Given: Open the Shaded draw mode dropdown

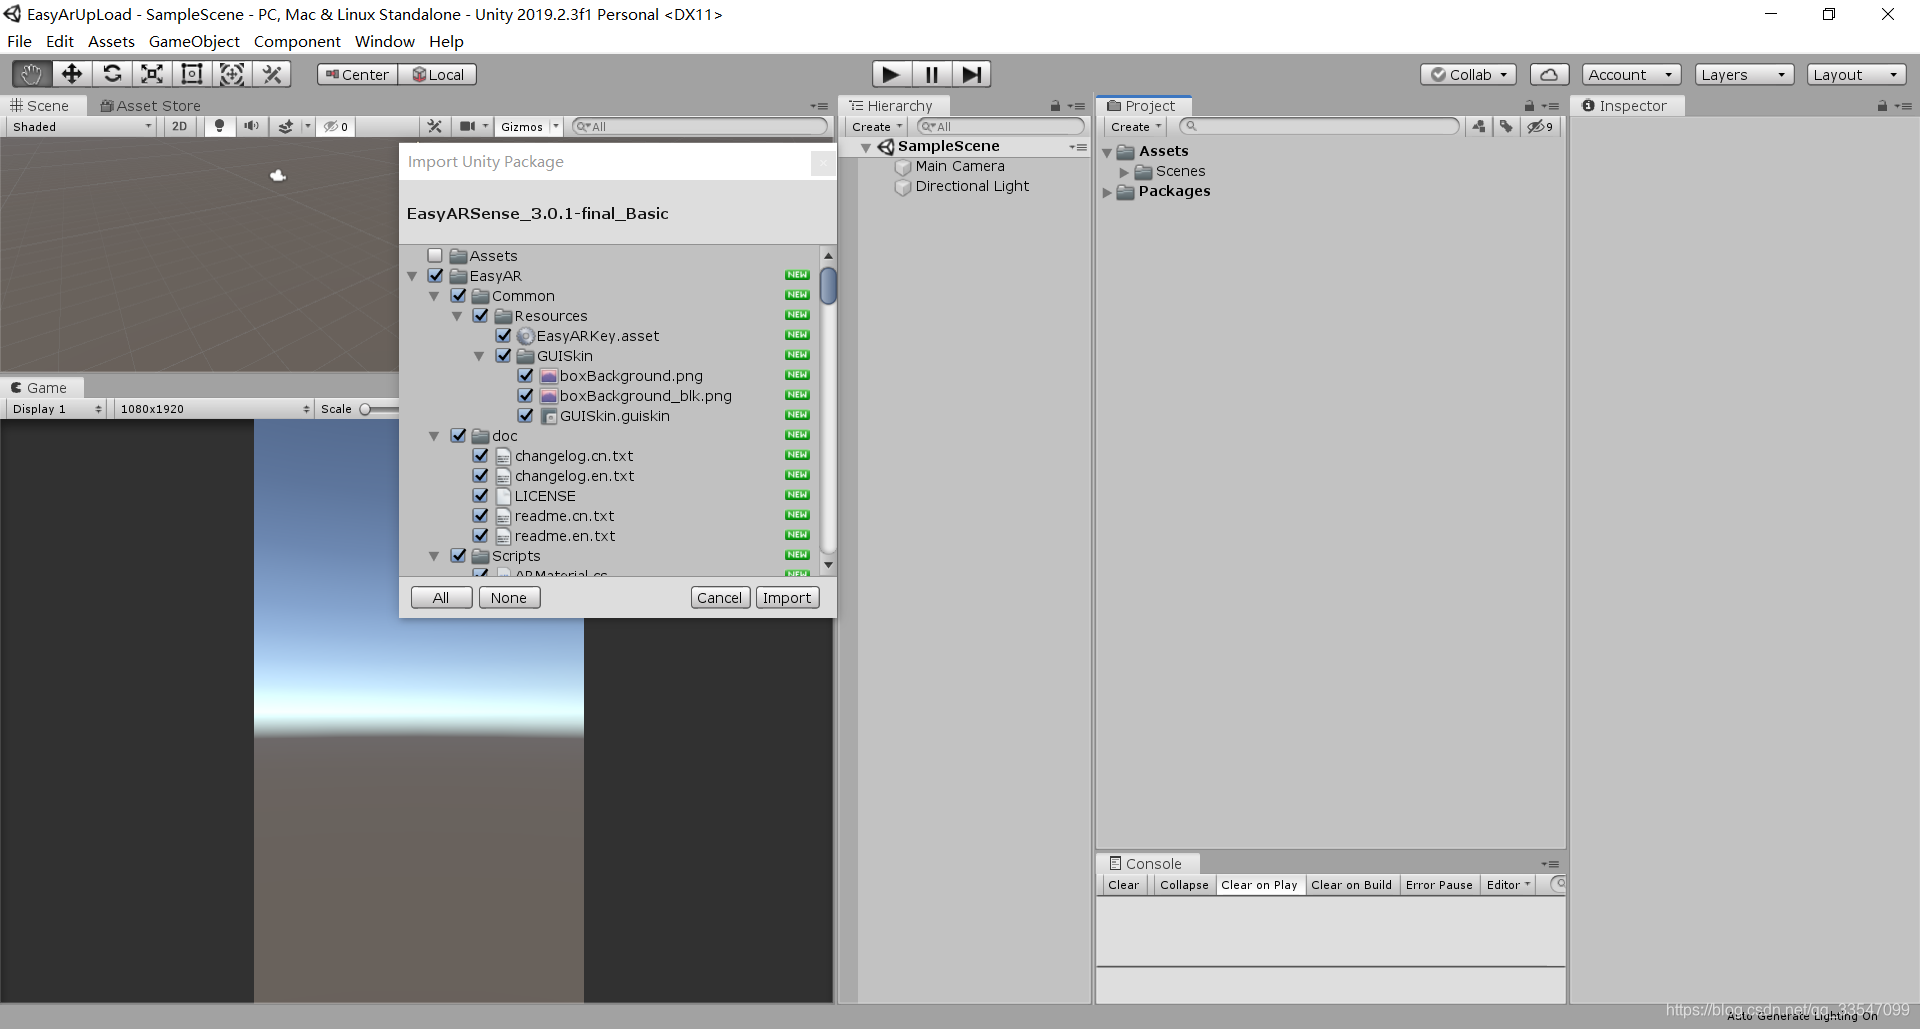Looking at the screenshot, I should point(83,127).
